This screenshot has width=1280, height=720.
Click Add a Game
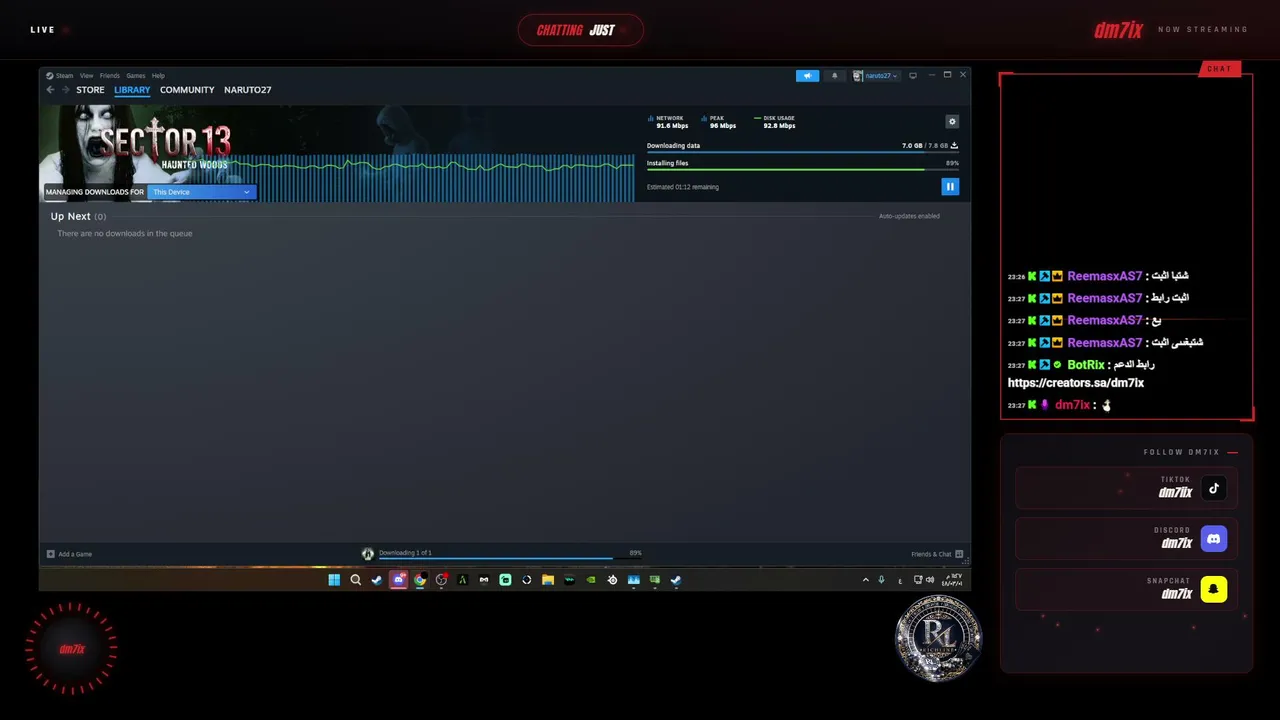point(70,554)
